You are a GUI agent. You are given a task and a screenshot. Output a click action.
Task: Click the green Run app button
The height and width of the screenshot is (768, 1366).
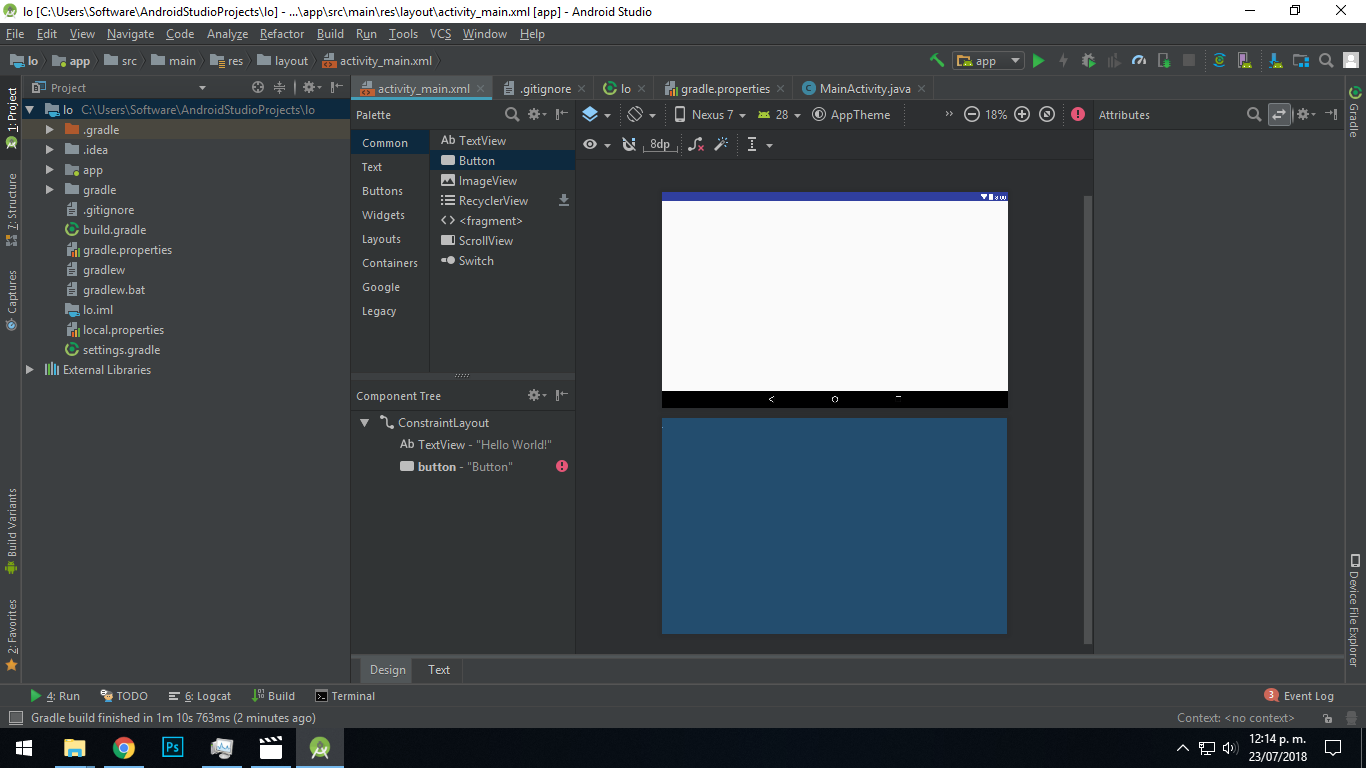point(1038,61)
